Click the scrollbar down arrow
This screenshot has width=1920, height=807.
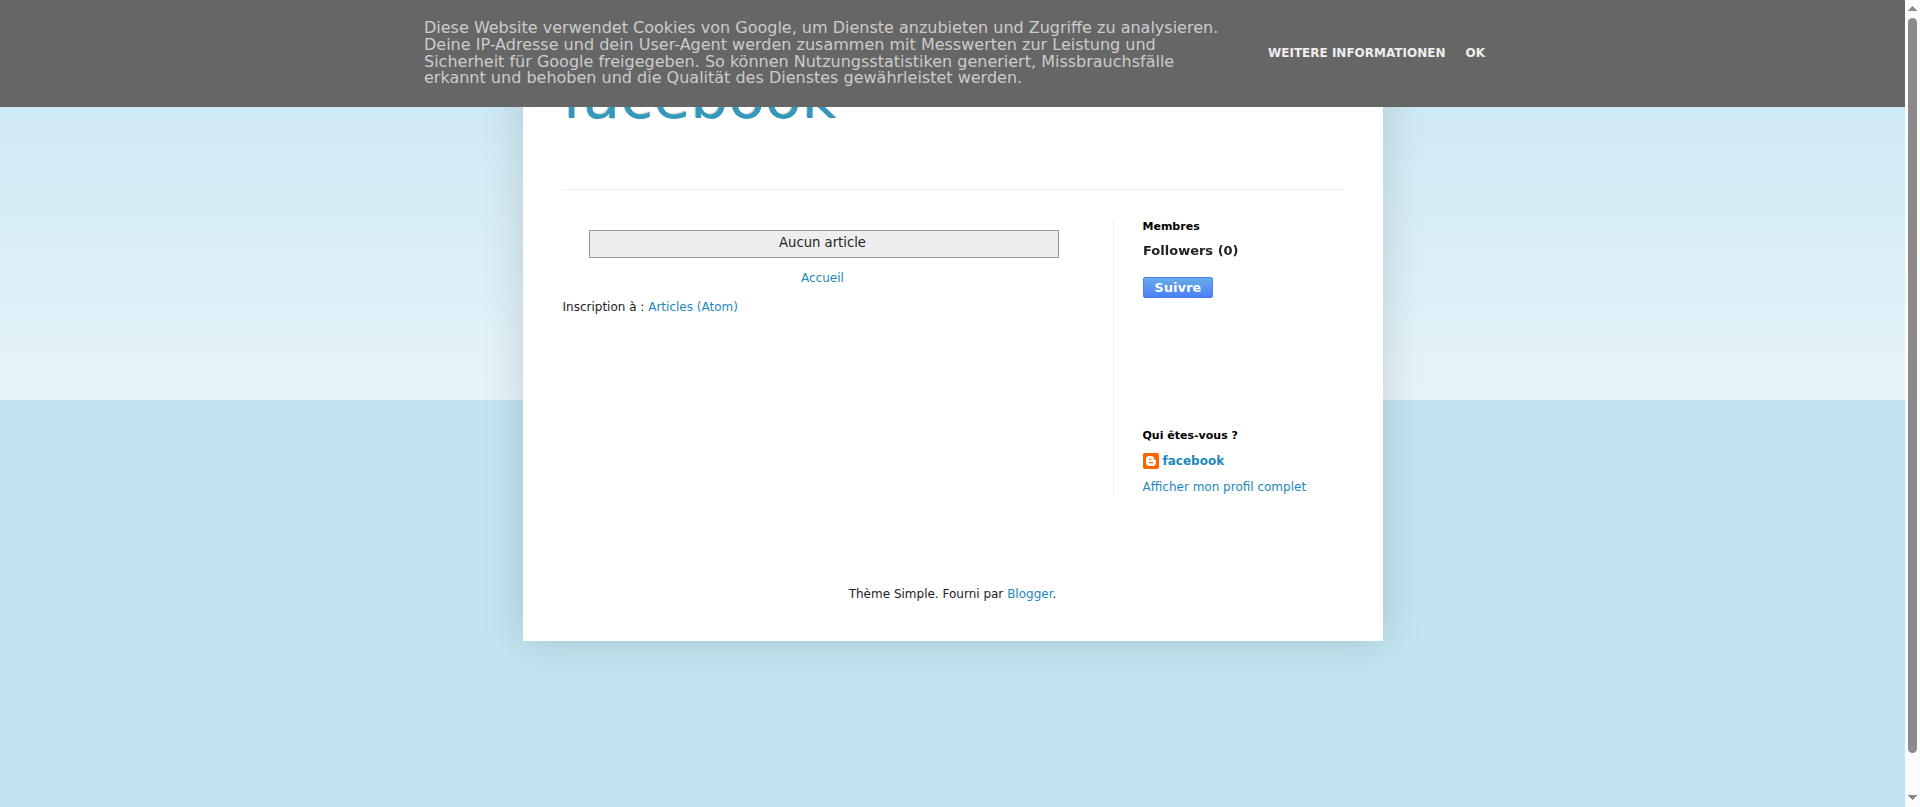tap(1912, 799)
